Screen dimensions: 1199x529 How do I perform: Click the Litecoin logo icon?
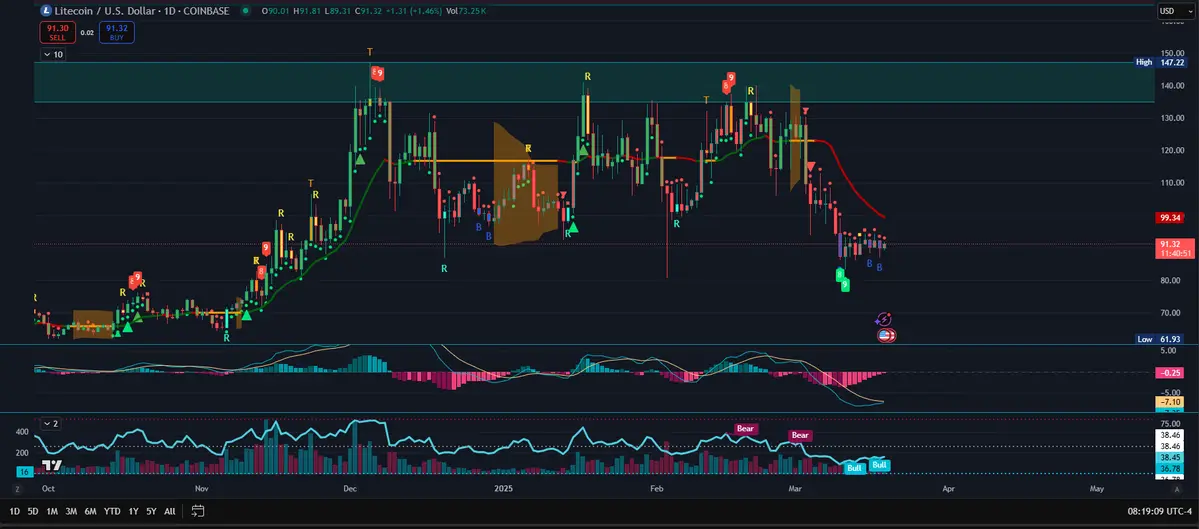pyautogui.click(x=47, y=11)
